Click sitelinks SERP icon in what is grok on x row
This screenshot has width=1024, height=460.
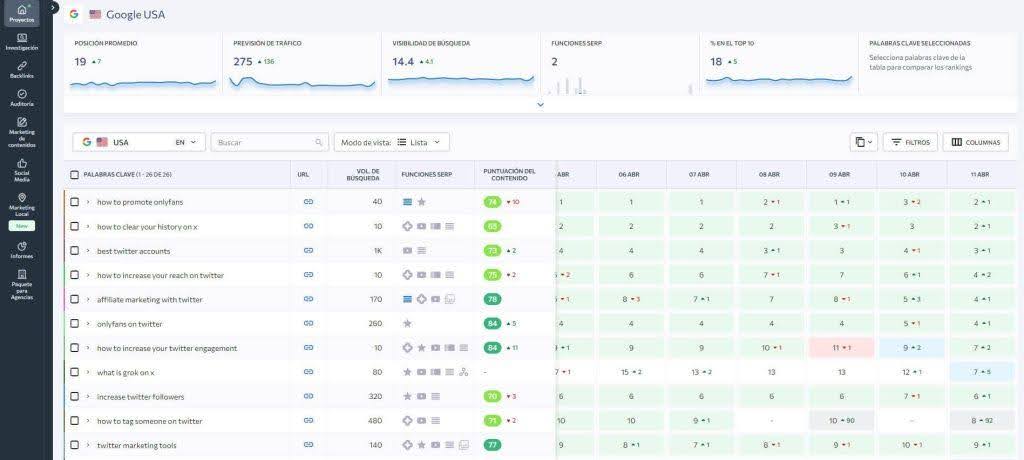464,372
